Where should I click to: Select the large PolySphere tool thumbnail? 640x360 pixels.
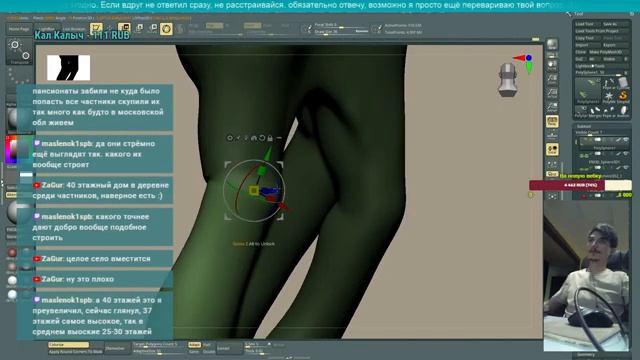[587, 89]
